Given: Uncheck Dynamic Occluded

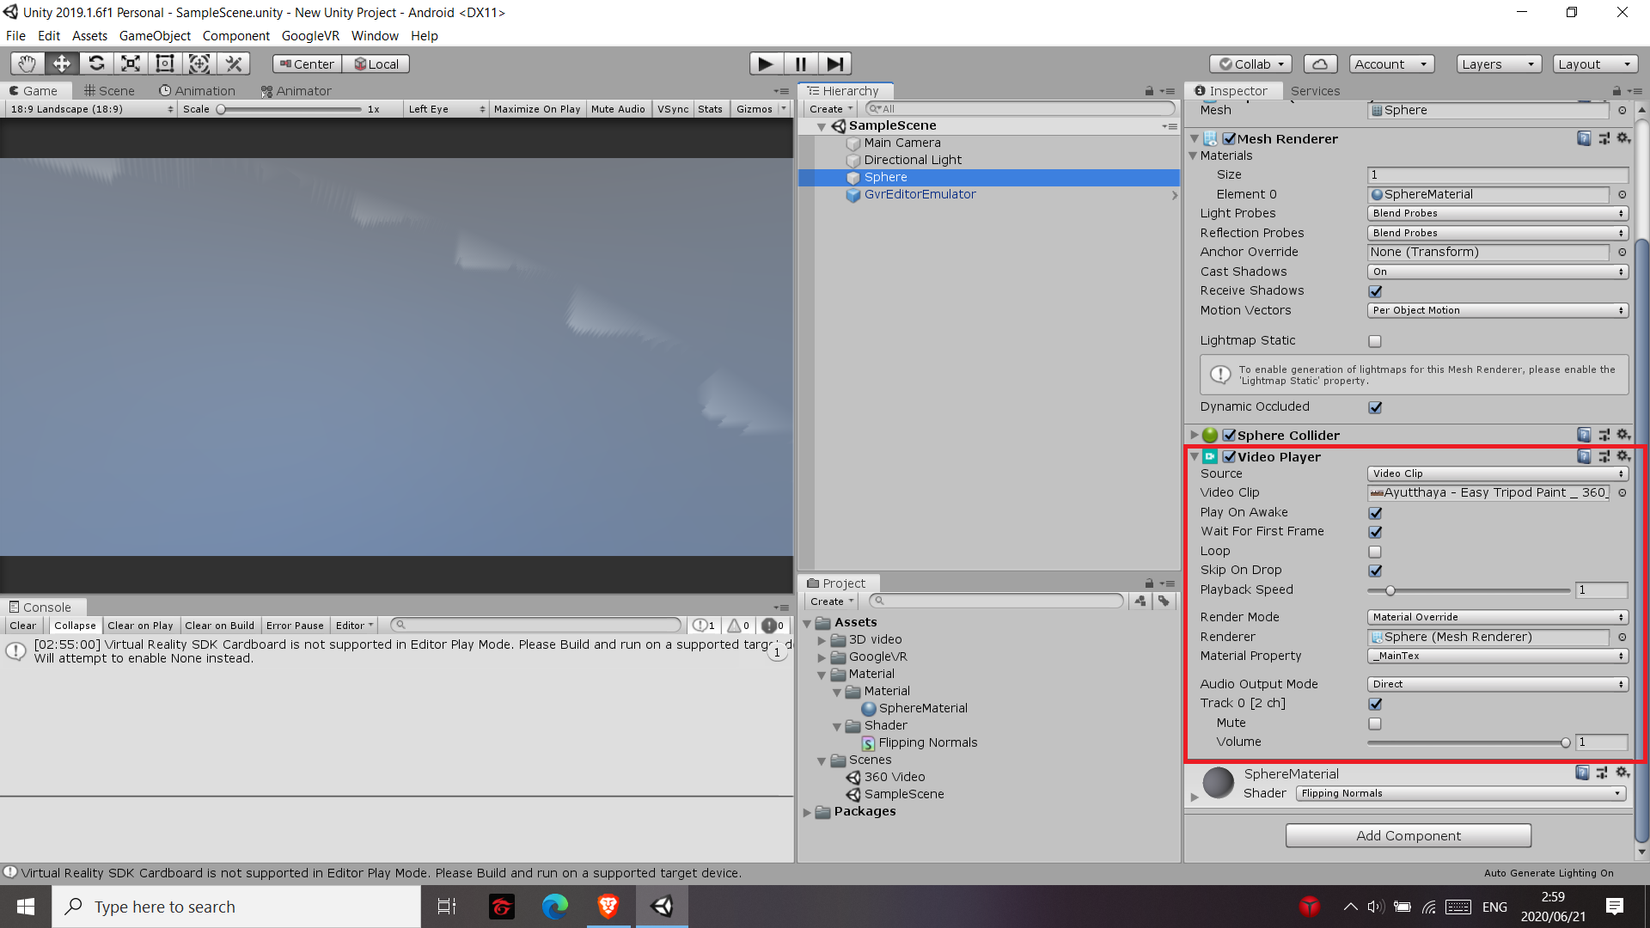Looking at the screenshot, I should (x=1375, y=407).
